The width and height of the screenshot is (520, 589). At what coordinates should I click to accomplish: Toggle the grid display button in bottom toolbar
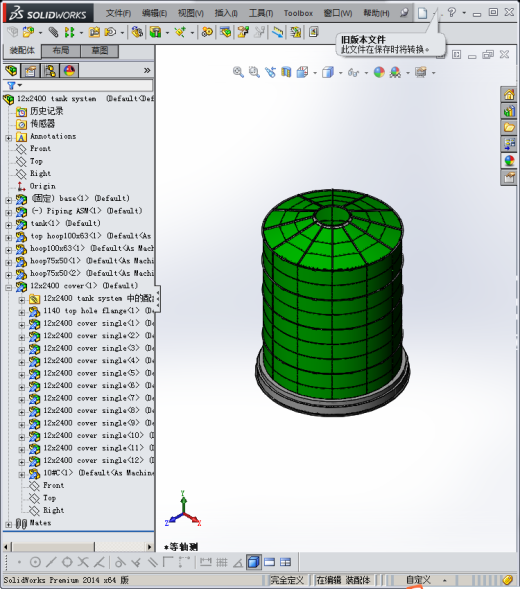pos(221,562)
